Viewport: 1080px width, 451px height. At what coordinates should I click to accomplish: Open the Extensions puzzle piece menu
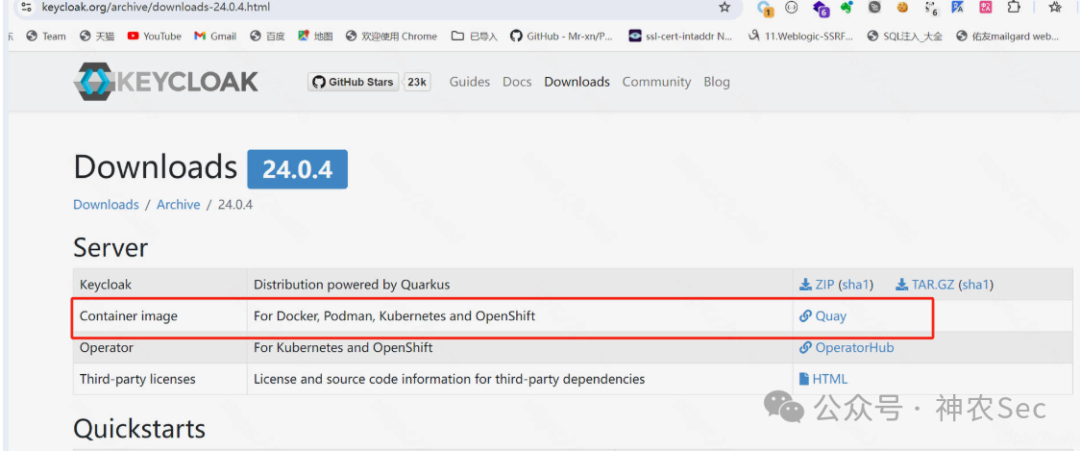click(x=1013, y=7)
